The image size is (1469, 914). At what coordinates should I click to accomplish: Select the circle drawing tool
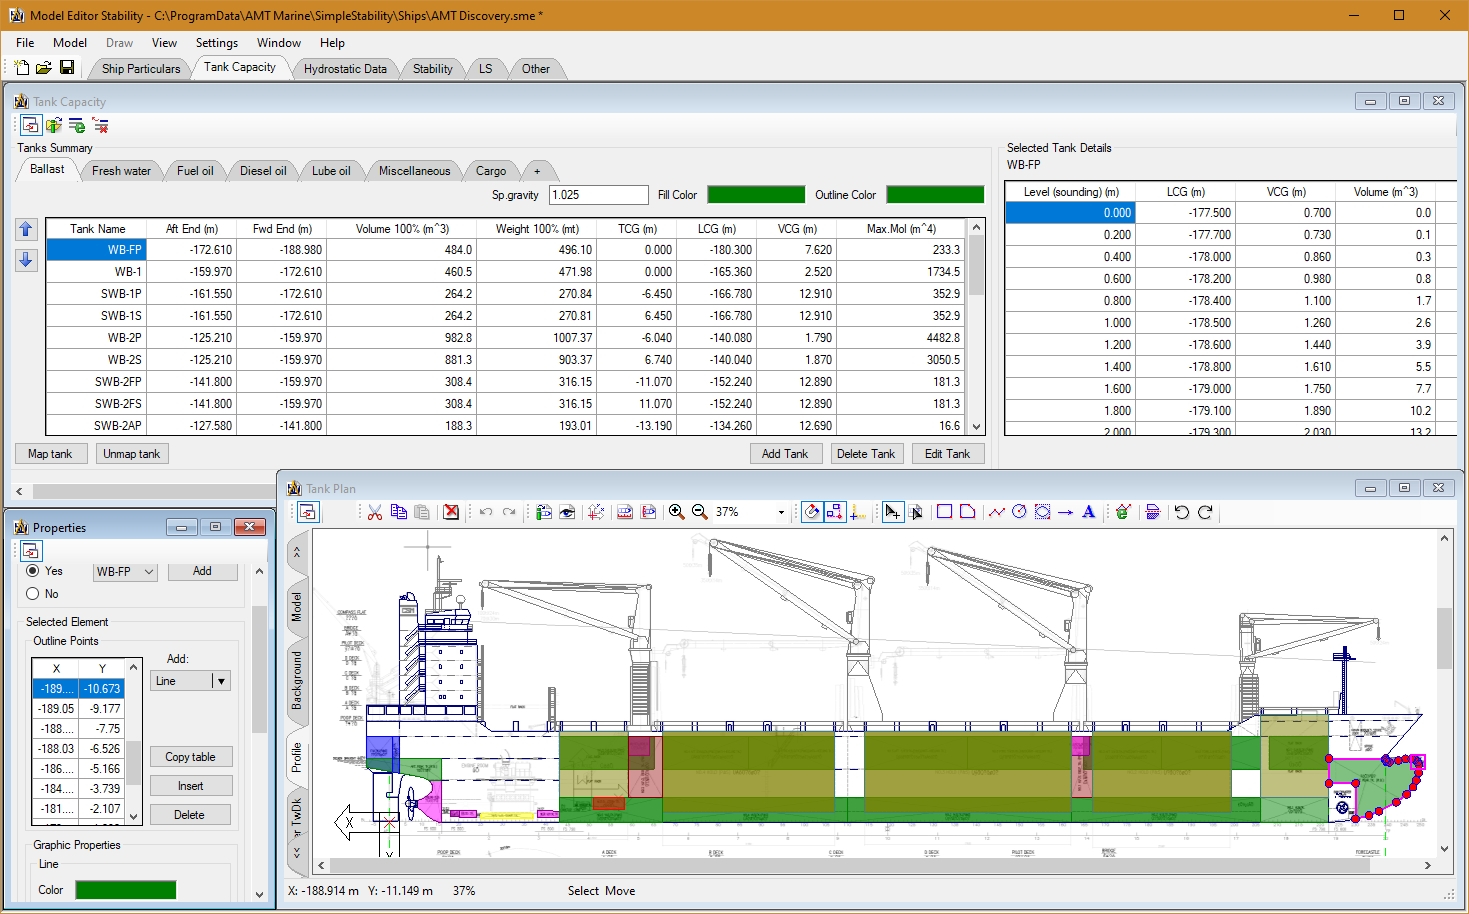(1019, 512)
